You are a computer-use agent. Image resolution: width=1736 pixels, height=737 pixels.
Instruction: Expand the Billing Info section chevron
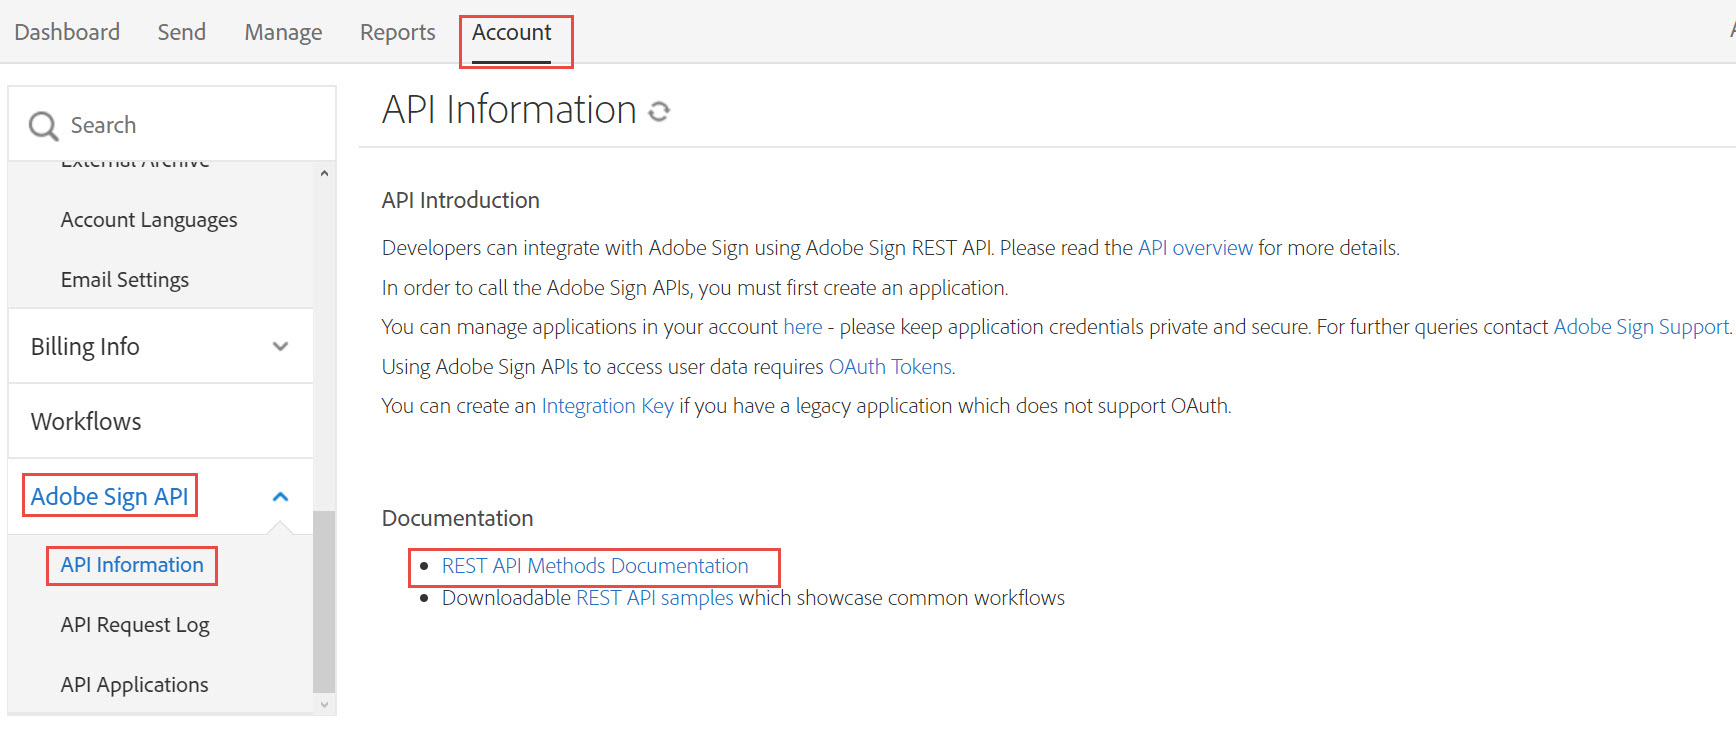tap(280, 346)
